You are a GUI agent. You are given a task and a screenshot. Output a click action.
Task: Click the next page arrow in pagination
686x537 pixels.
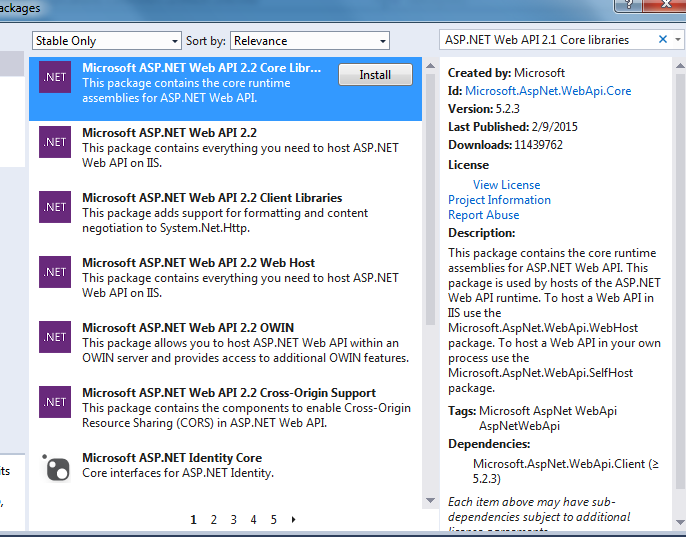[x=293, y=520]
